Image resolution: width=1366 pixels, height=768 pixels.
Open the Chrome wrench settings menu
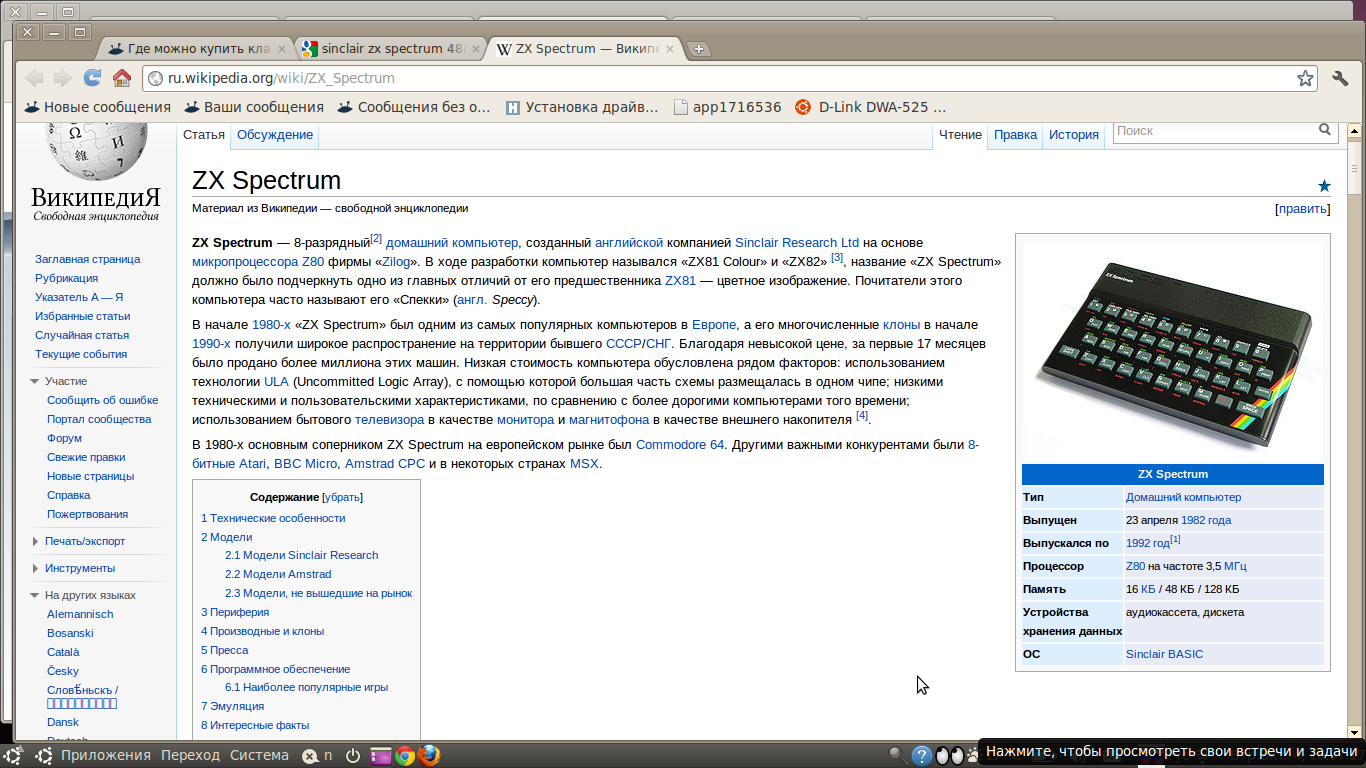coord(1341,78)
